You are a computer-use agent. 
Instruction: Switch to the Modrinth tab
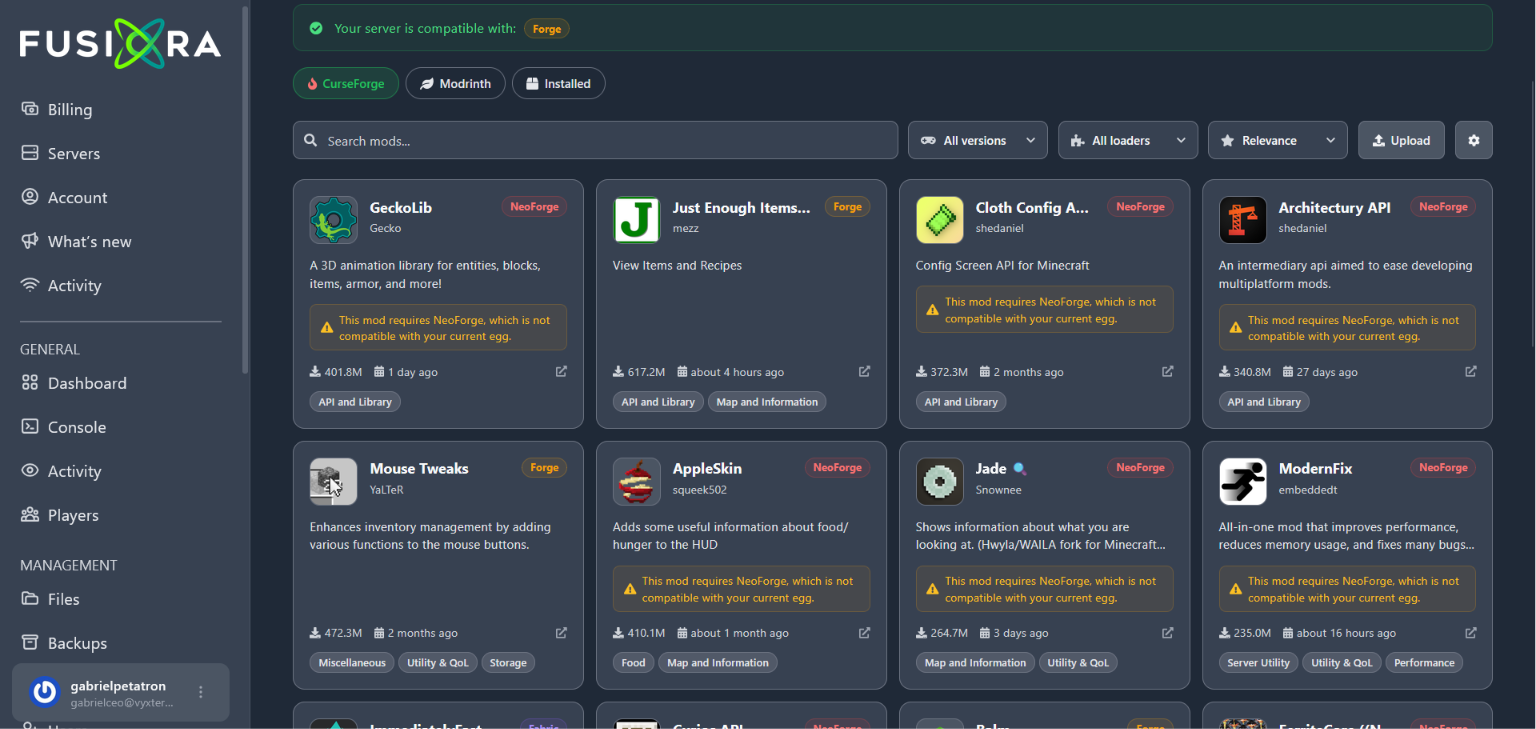pyautogui.click(x=455, y=84)
